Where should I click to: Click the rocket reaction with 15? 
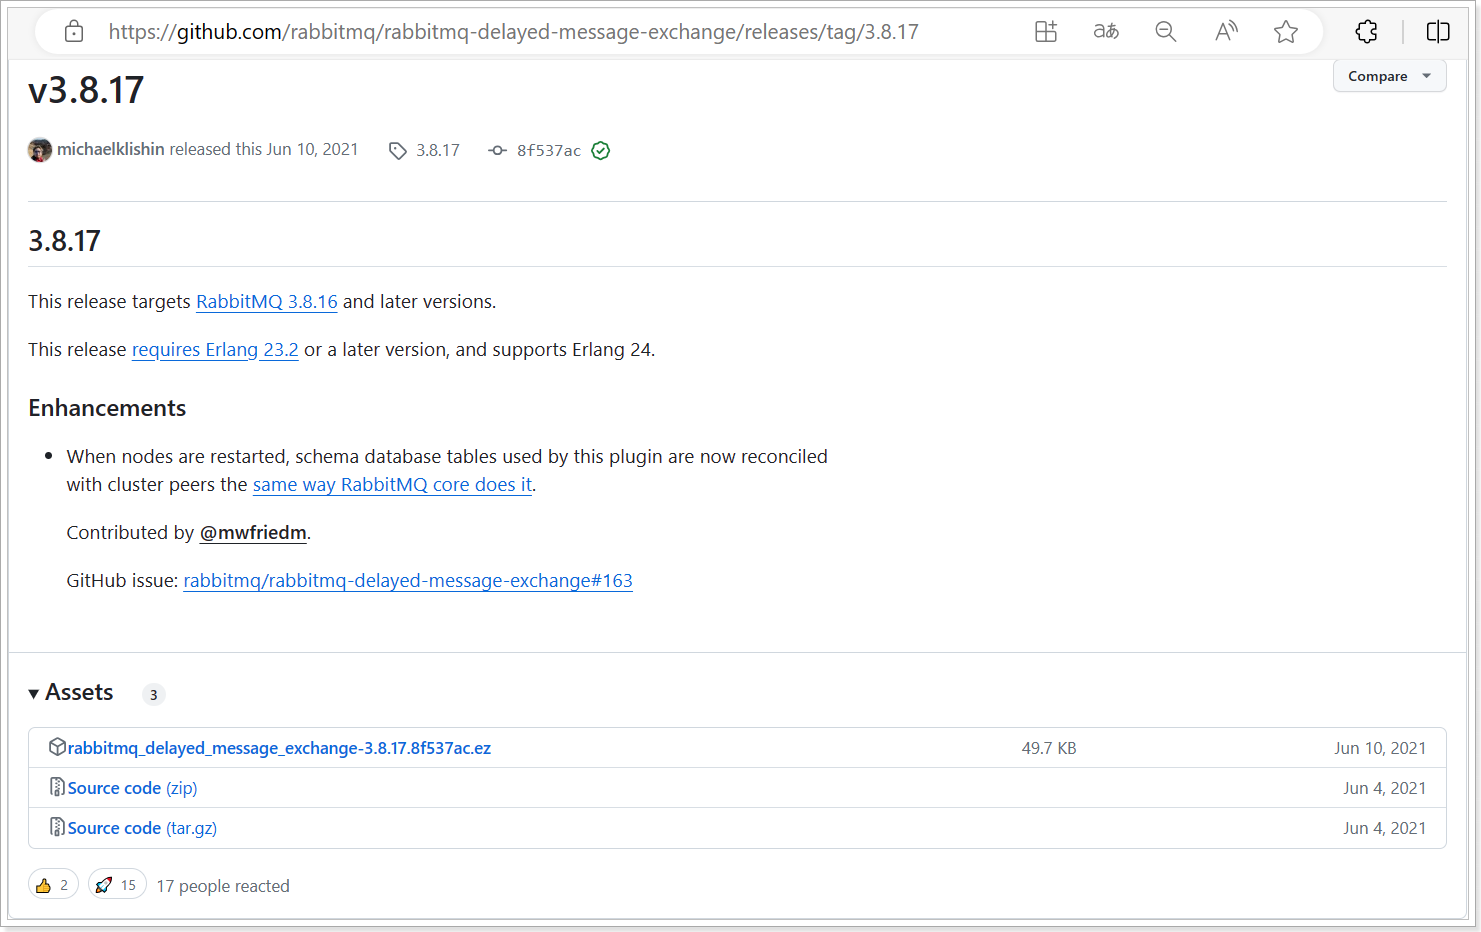pyautogui.click(x=118, y=885)
